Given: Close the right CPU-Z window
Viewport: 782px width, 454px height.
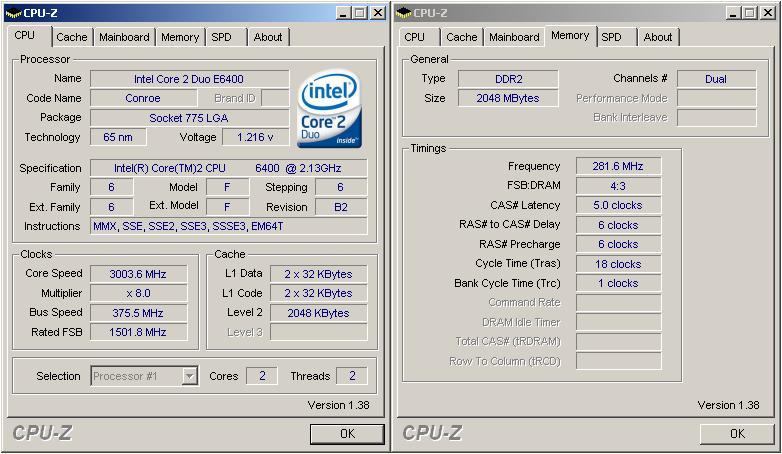Looking at the screenshot, I should (x=769, y=13).
